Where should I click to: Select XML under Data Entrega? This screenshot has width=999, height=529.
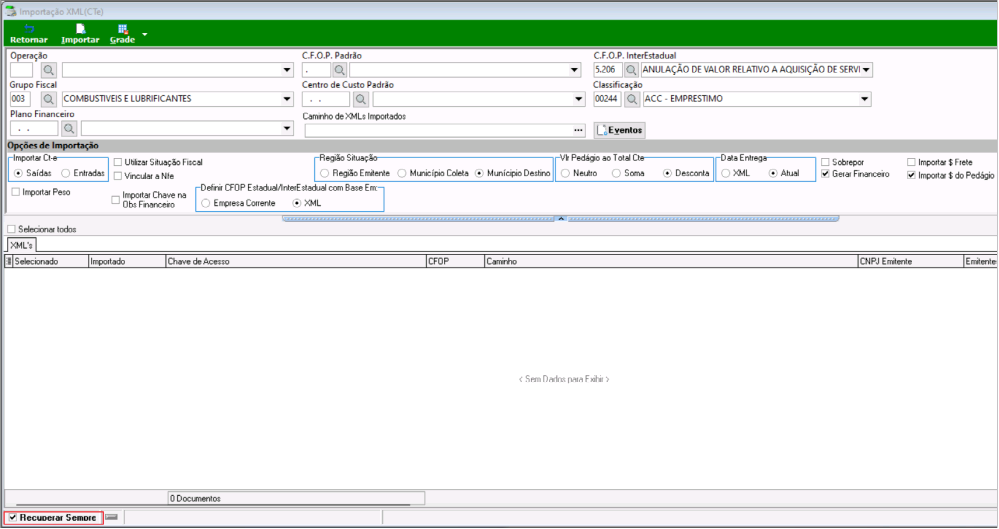726,173
